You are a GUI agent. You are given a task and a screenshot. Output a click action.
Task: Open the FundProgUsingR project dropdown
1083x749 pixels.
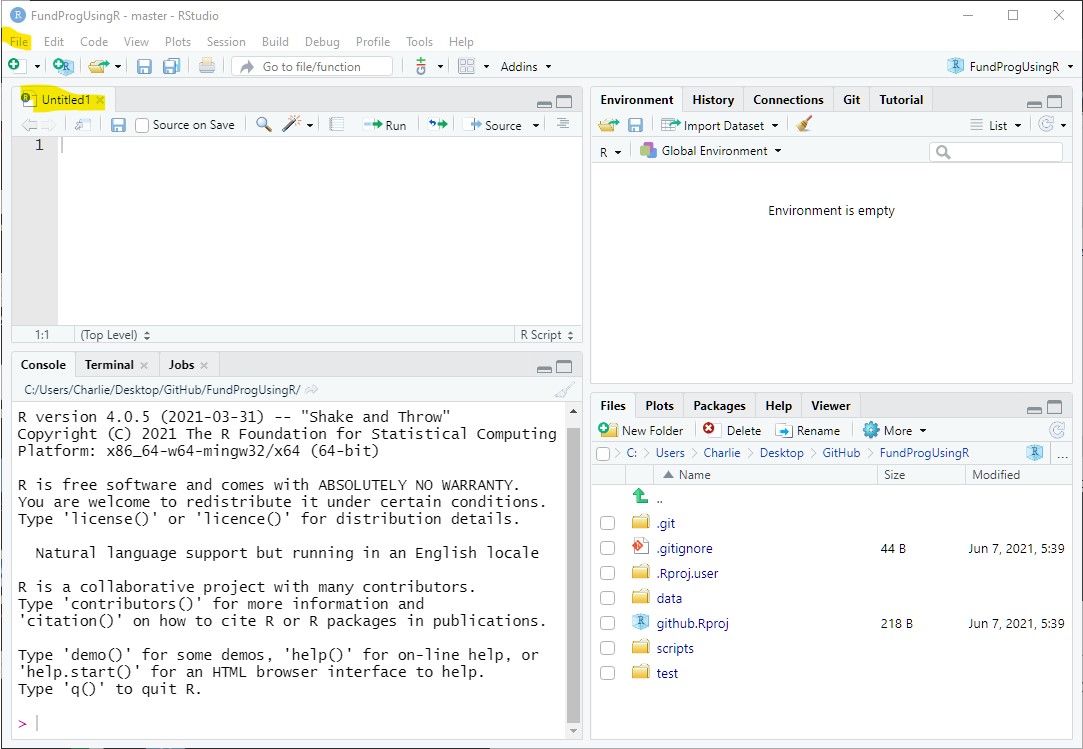(x=1010, y=66)
